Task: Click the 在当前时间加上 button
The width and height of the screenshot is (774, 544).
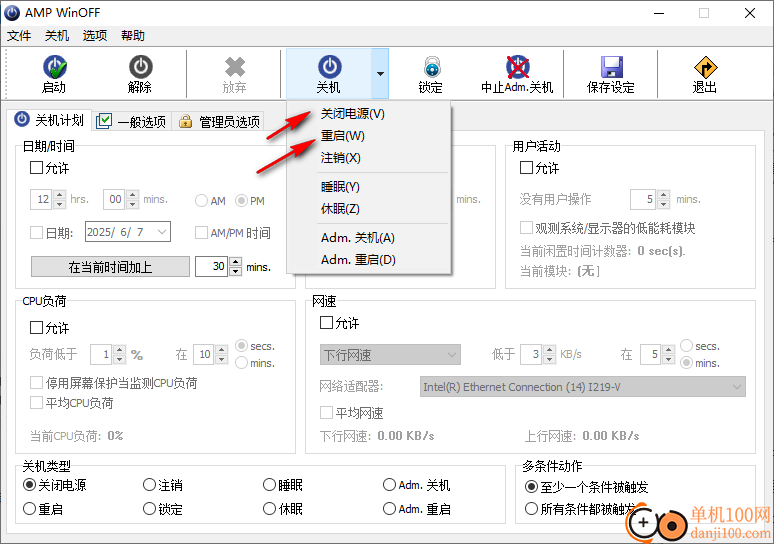Action: click(110, 267)
